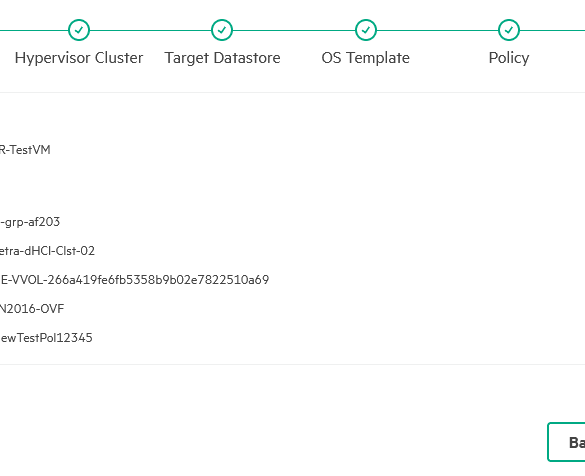Viewport: 585px width, 476px height.
Task: Click progress line between OS Template and Policy
Action: tap(437, 30)
